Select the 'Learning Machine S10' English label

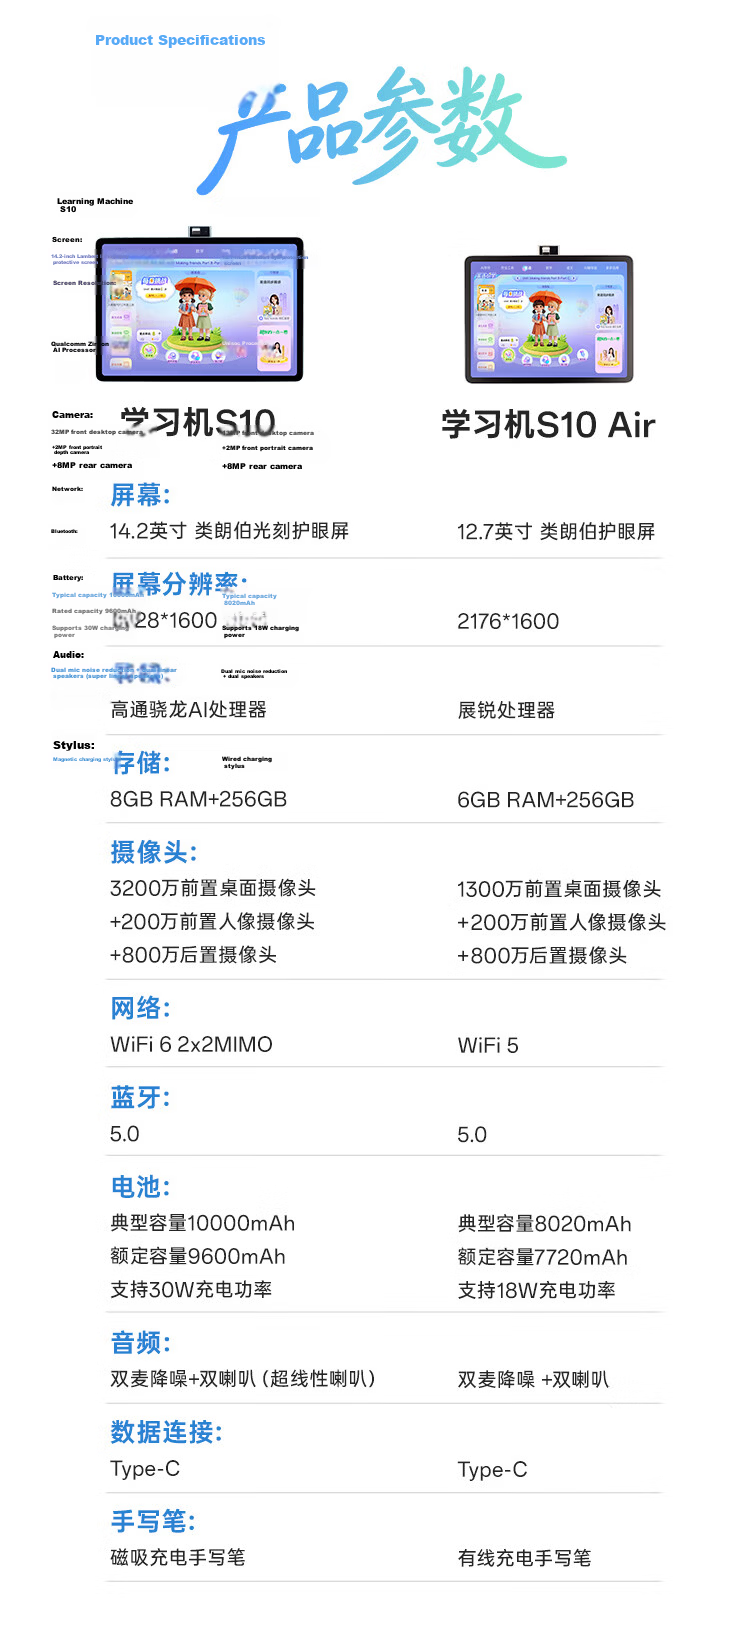point(94,205)
